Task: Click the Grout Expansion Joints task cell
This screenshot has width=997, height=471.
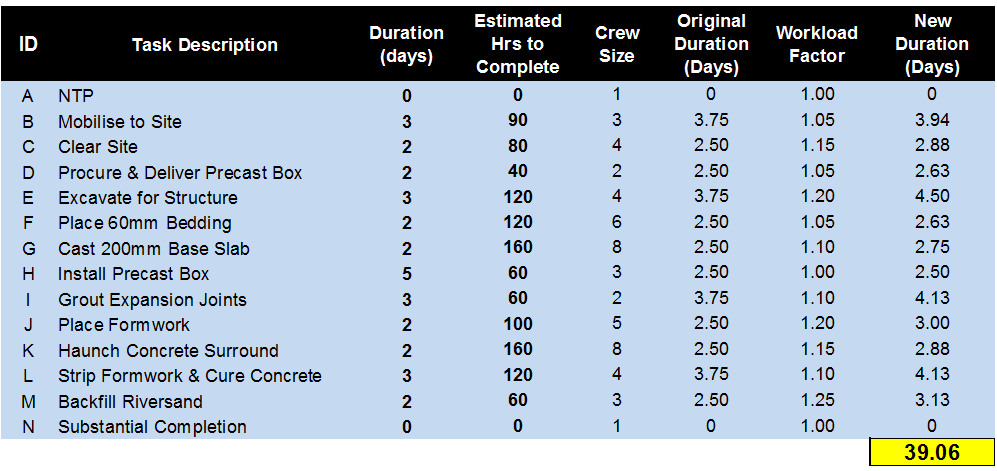Action: 152,300
